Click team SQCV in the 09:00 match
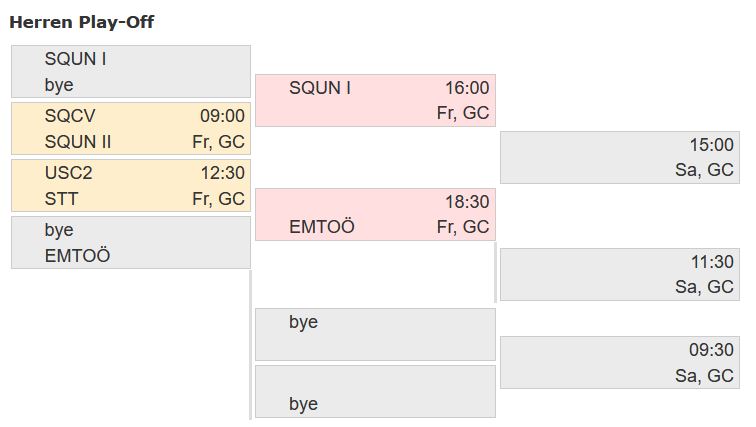The width and height of the screenshot is (756, 427). click(x=70, y=116)
